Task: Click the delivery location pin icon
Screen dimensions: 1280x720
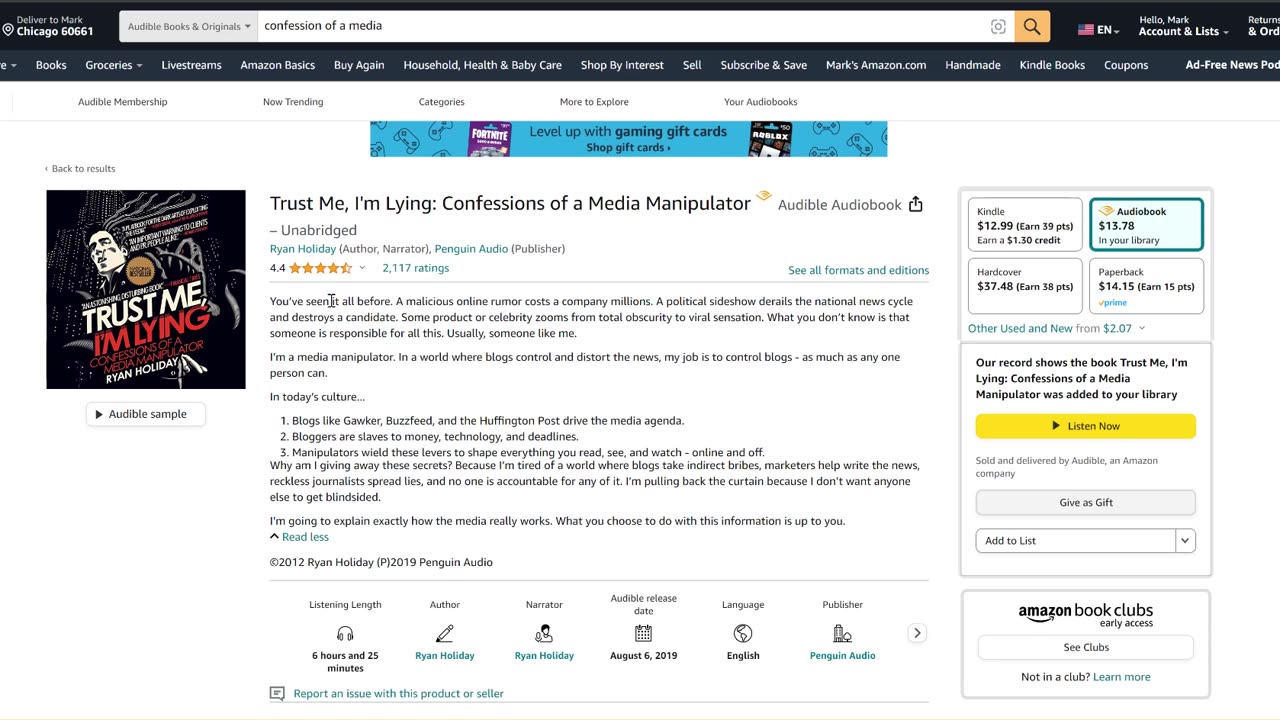Action: click(8, 31)
